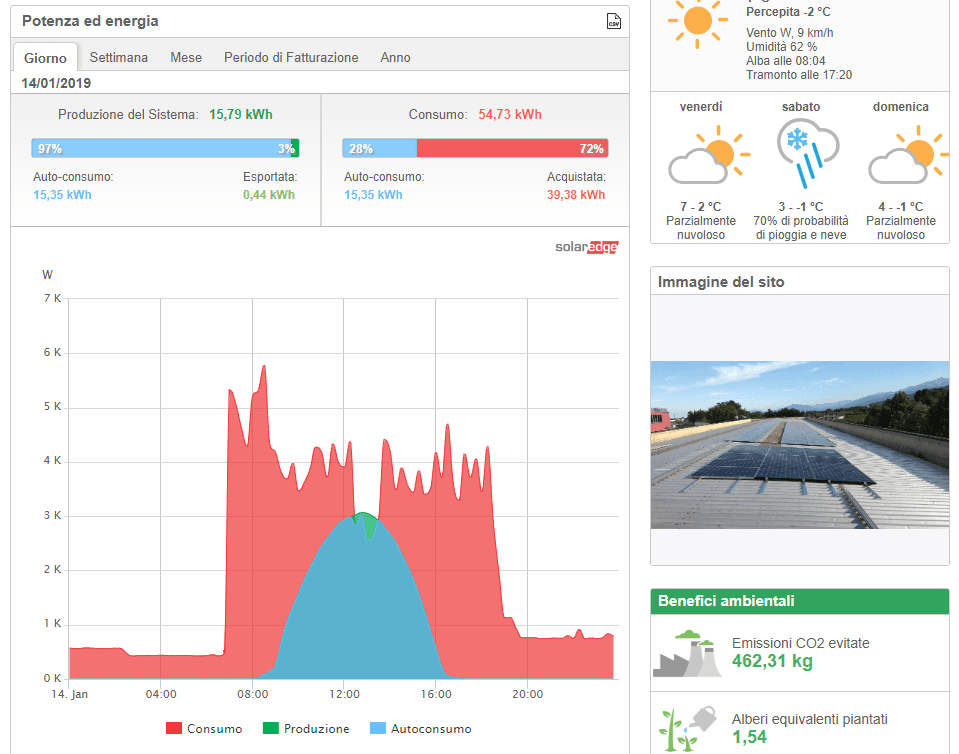Click the Immagine del sito header

point(721,282)
